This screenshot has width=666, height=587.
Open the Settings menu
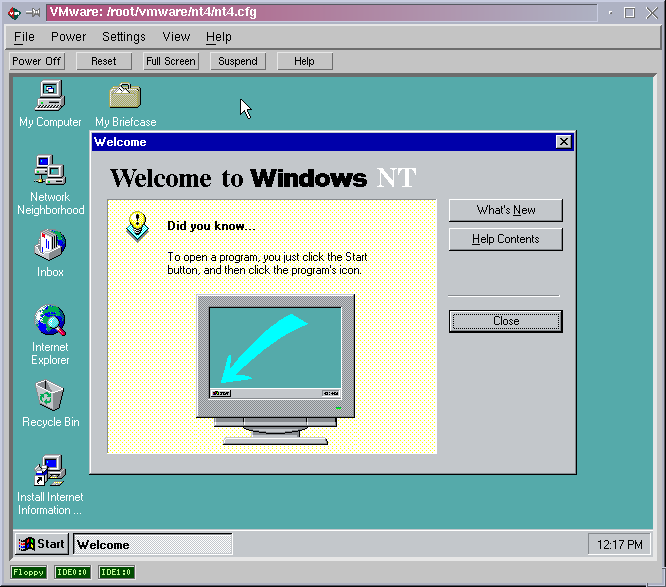coord(124,37)
